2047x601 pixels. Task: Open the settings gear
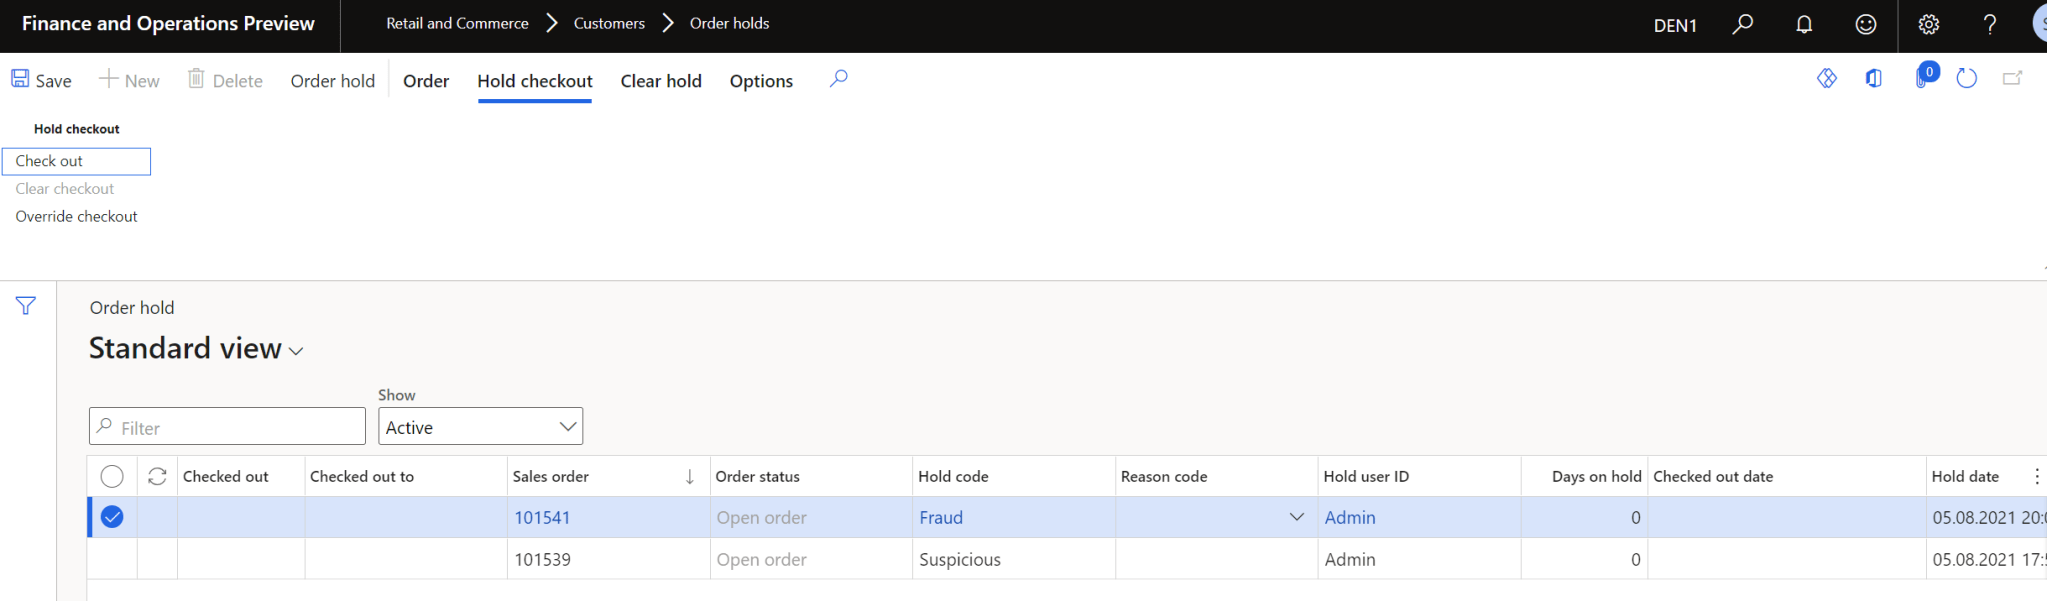[1928, 25]
